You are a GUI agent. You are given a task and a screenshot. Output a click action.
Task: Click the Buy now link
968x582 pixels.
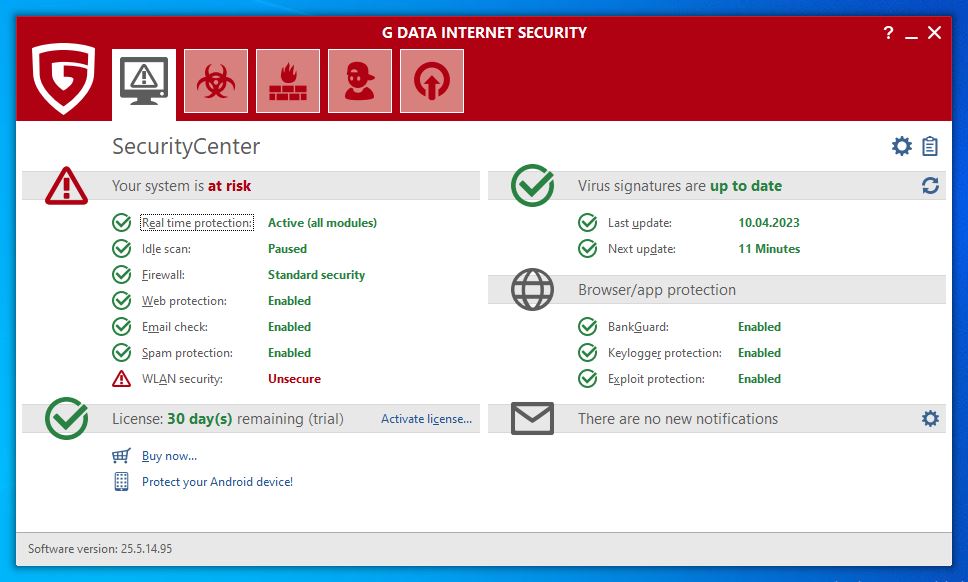pos(169,456)
